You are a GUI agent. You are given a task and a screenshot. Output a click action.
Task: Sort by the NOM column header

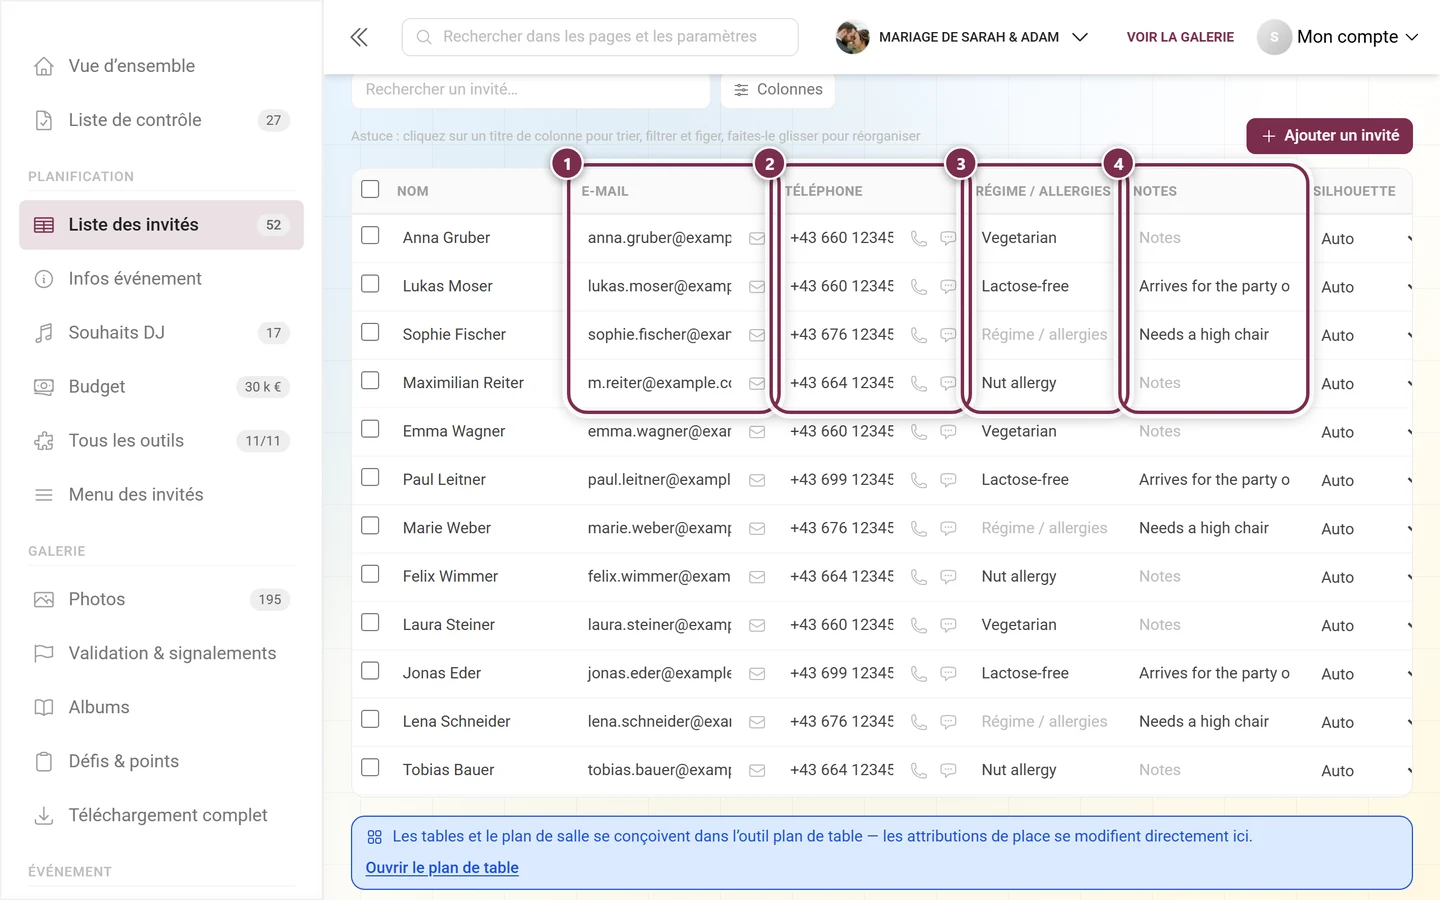[412, 191]
